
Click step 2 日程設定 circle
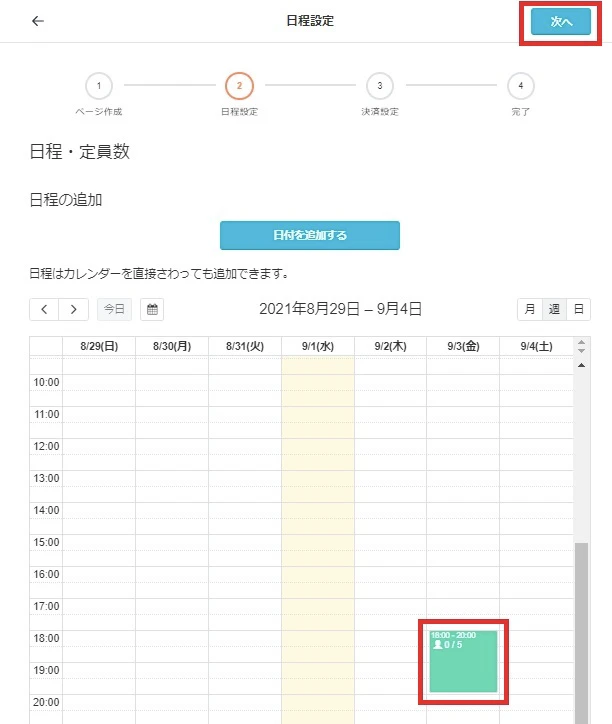click(239, 85)
